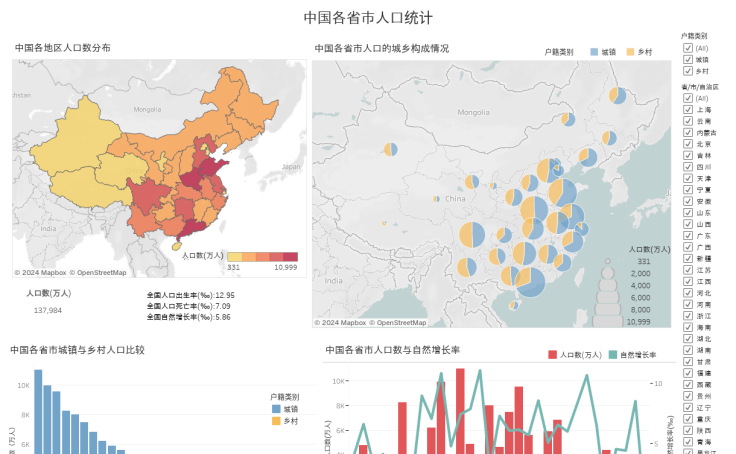
Task: Toggle the 贵州 checkbox
Action: click(688, 396)
